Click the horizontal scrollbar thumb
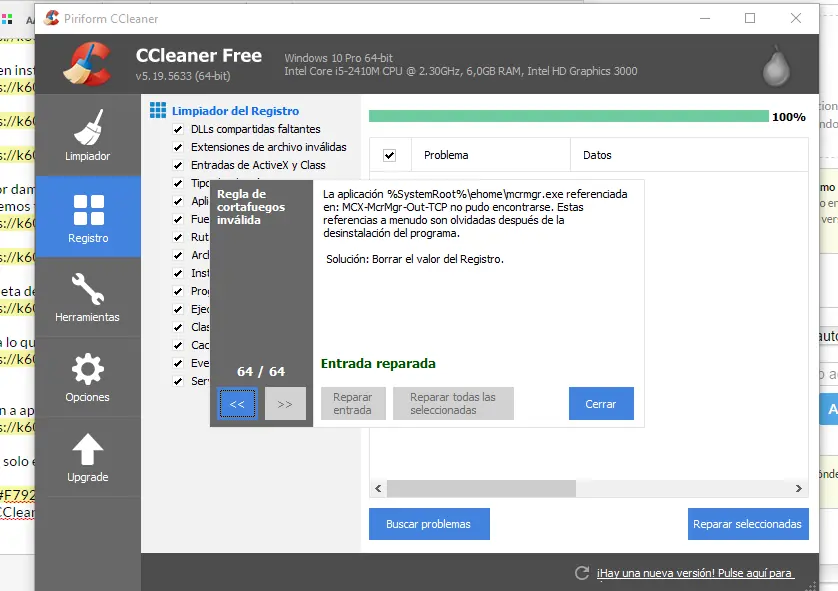838x591 pixels. coord(481,488)
